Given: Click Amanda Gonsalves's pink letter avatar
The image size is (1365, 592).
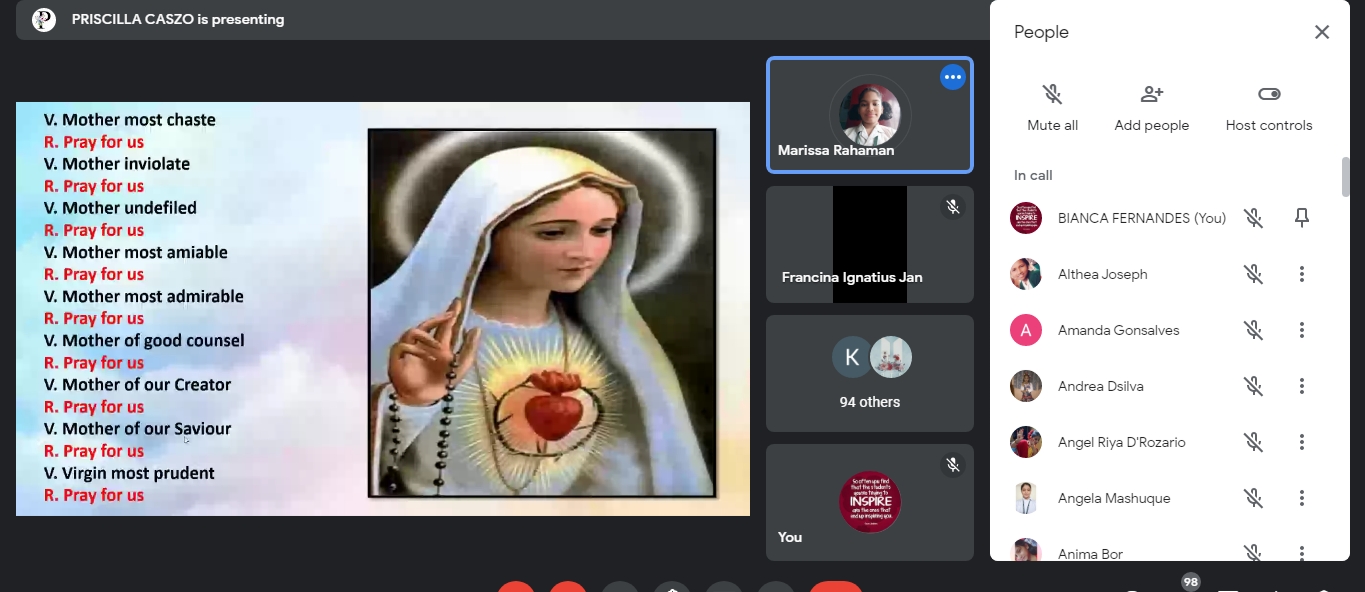Looking at the screenshot, I should (x=1026, y=330).
